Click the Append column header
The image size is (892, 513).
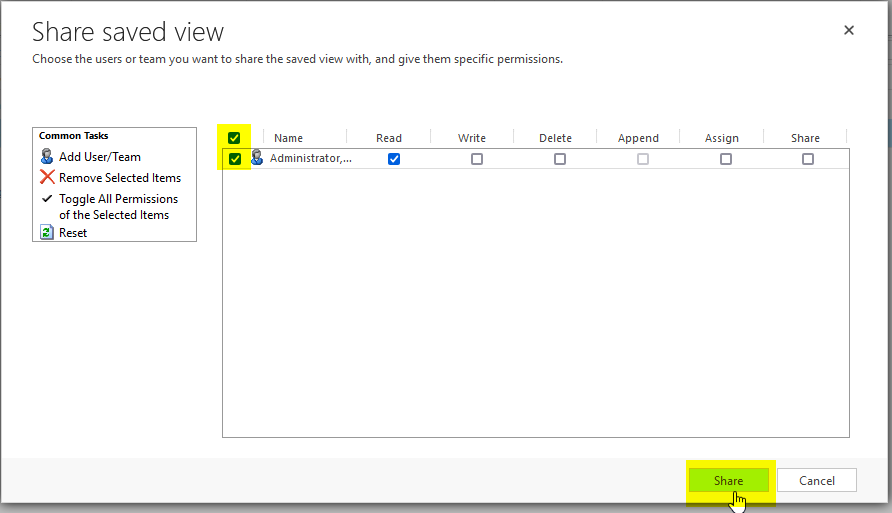[638, 138]
